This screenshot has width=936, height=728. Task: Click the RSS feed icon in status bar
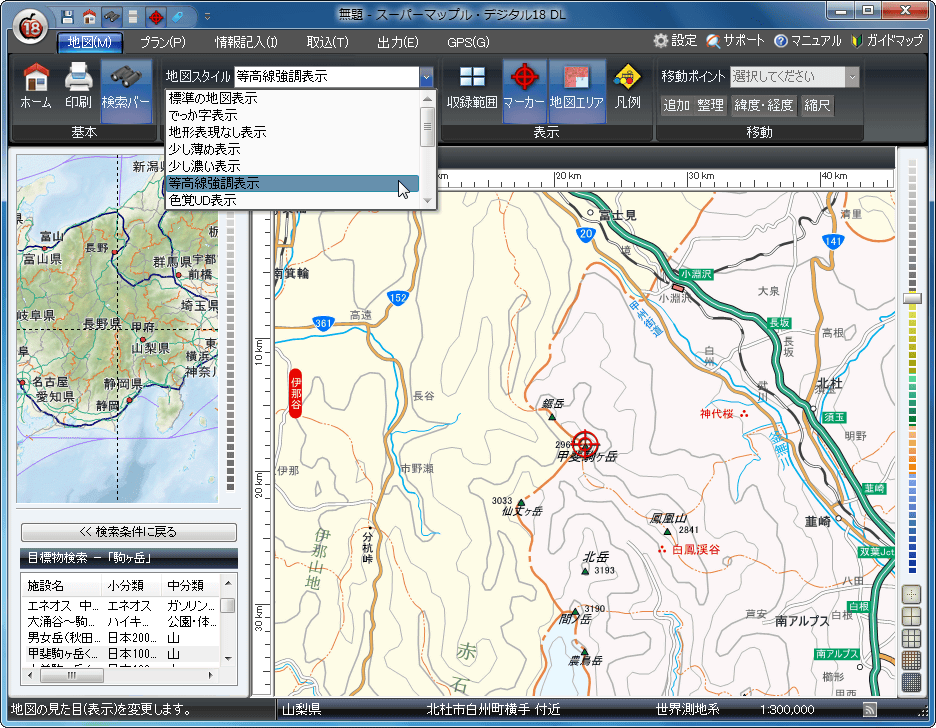click(x=870, y=709)
